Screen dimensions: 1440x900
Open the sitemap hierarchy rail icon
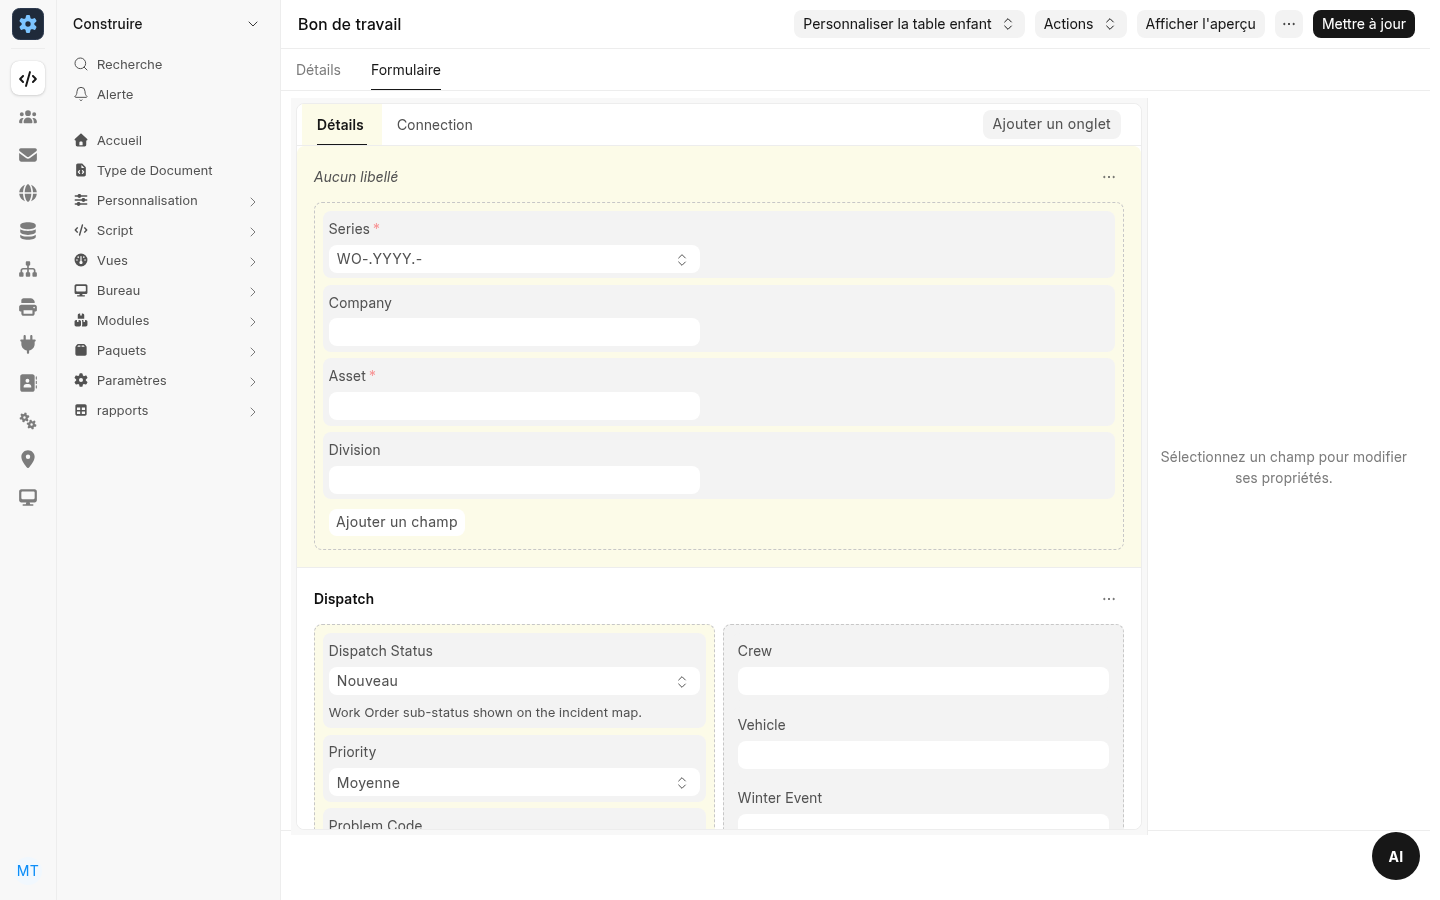[x=28, y=269]
